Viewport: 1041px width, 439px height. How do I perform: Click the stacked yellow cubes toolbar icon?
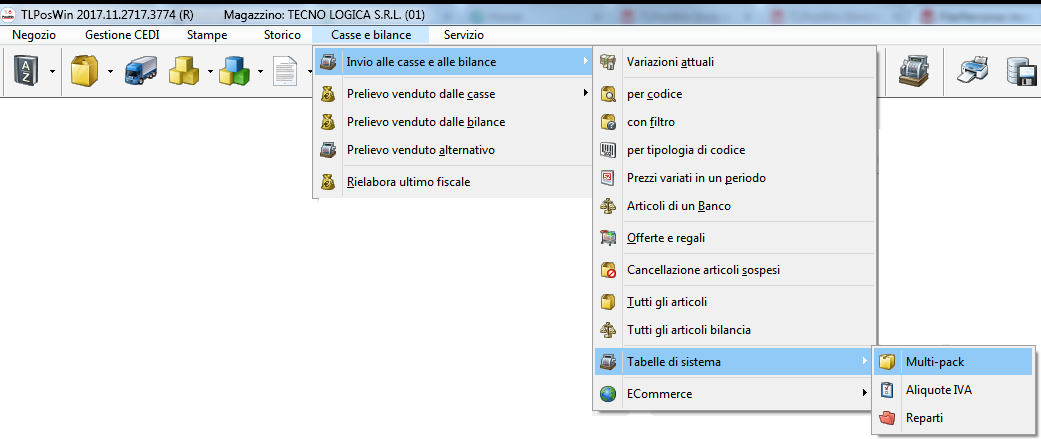185,72
